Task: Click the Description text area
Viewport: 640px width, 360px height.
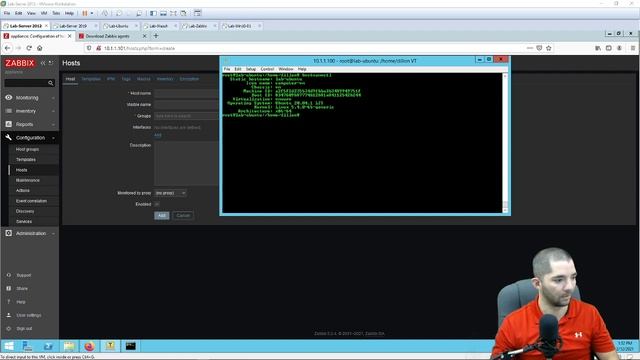Action: [187, 163]
